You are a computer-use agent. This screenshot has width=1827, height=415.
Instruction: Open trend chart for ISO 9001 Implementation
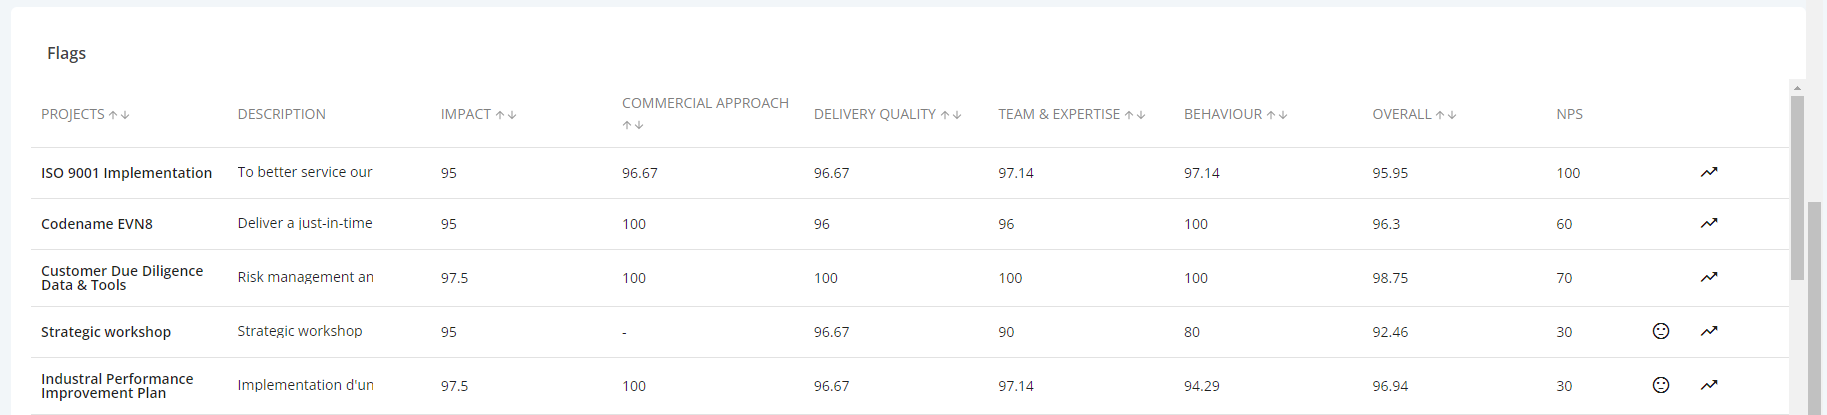pos(1709,172)
